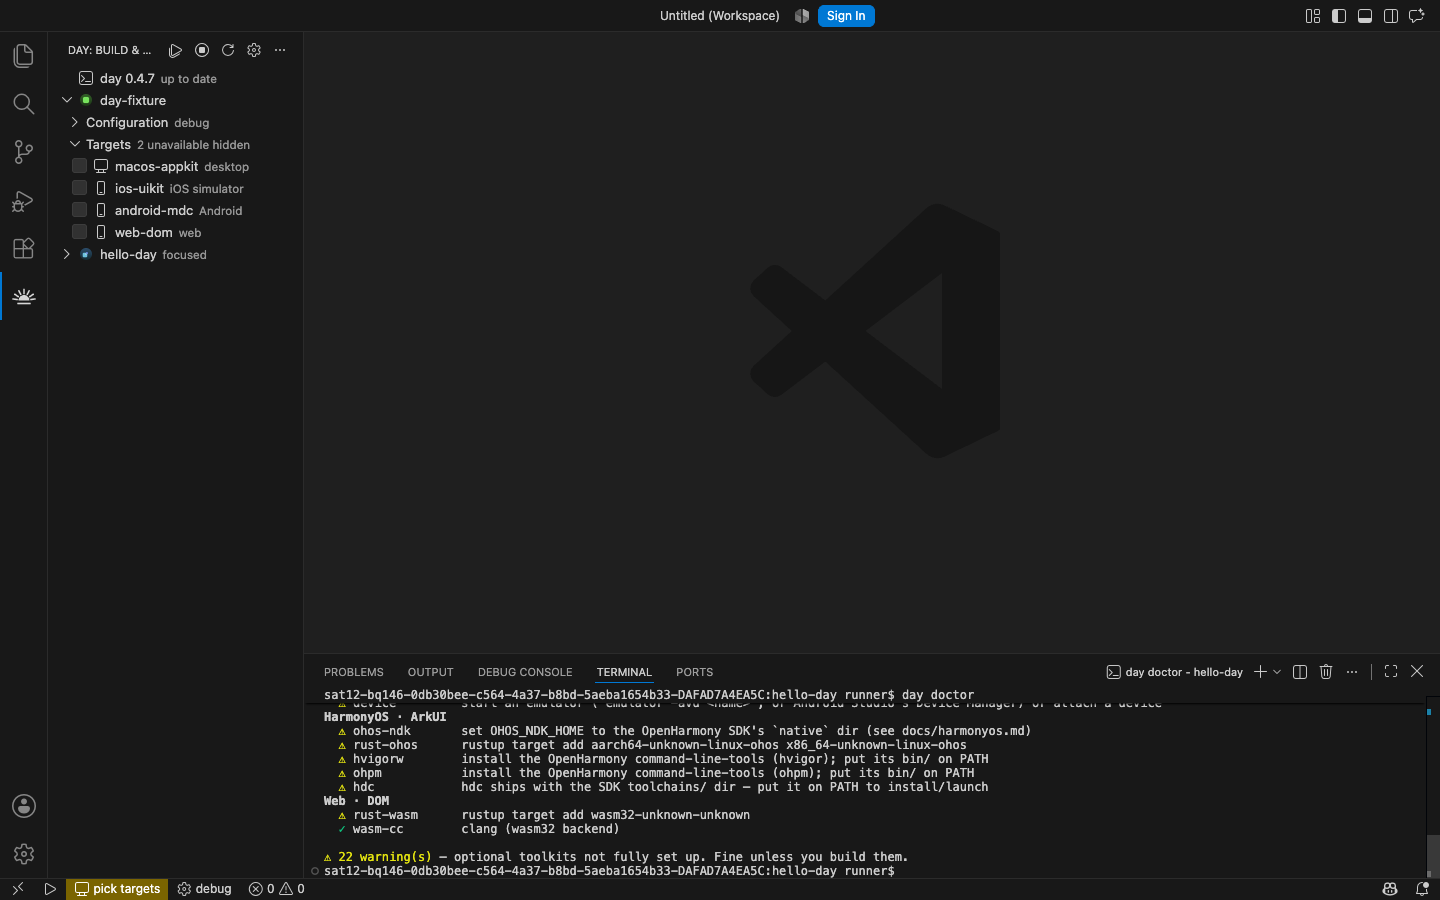
Task: Open Day panel settings gear
Action: coord(254,50)
